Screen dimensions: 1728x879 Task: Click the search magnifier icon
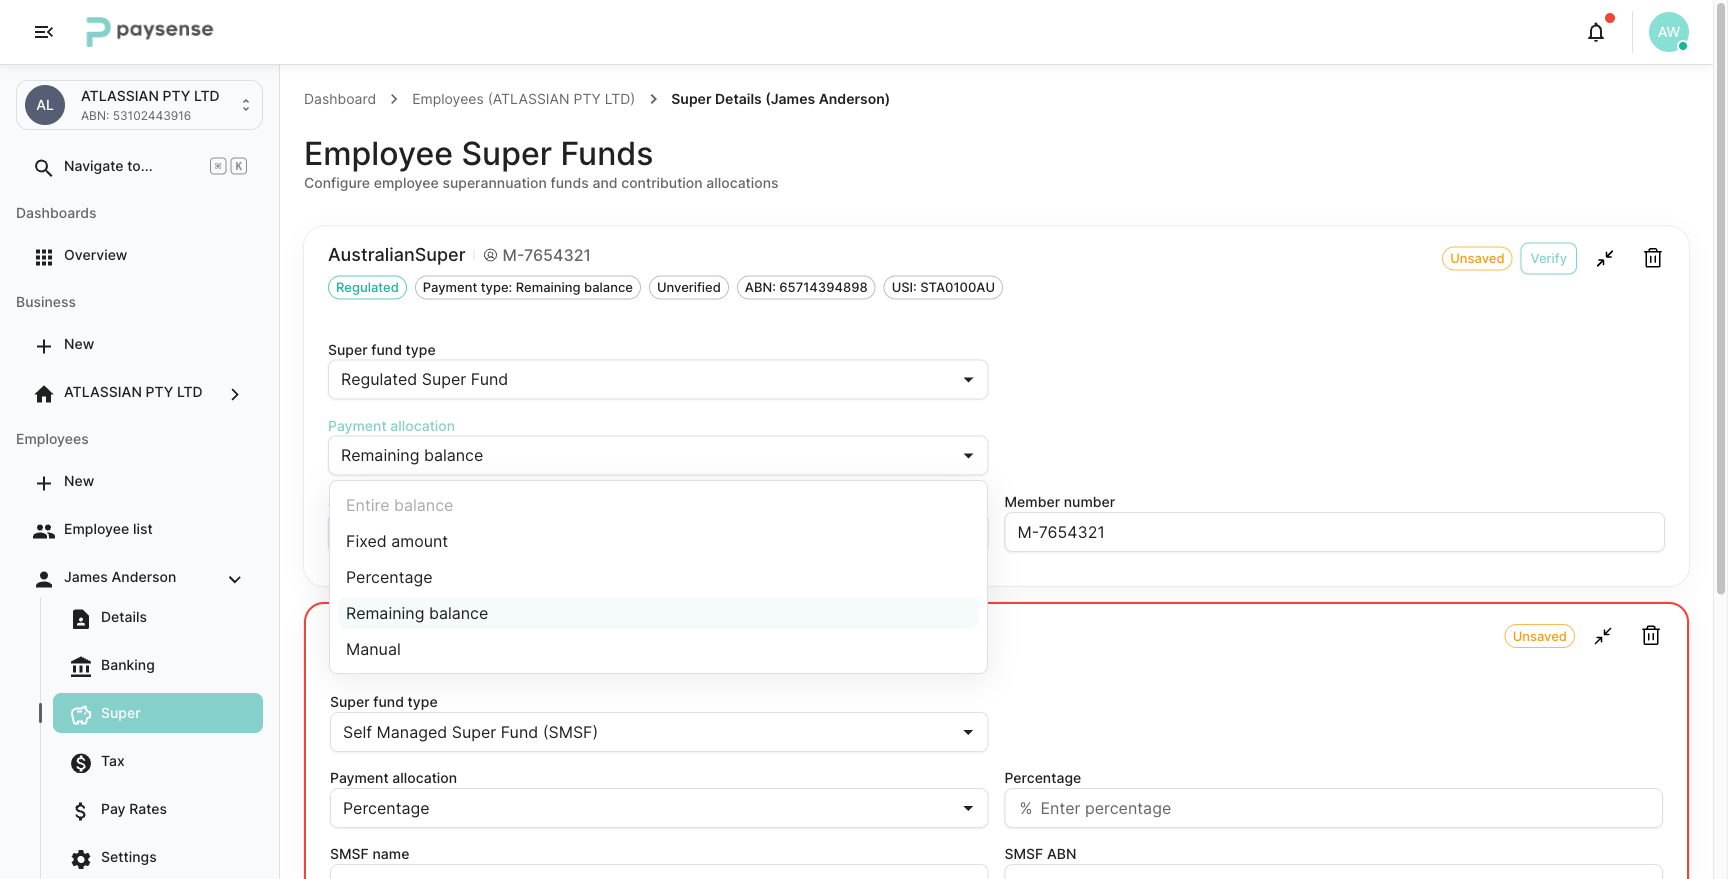(43, 167)
